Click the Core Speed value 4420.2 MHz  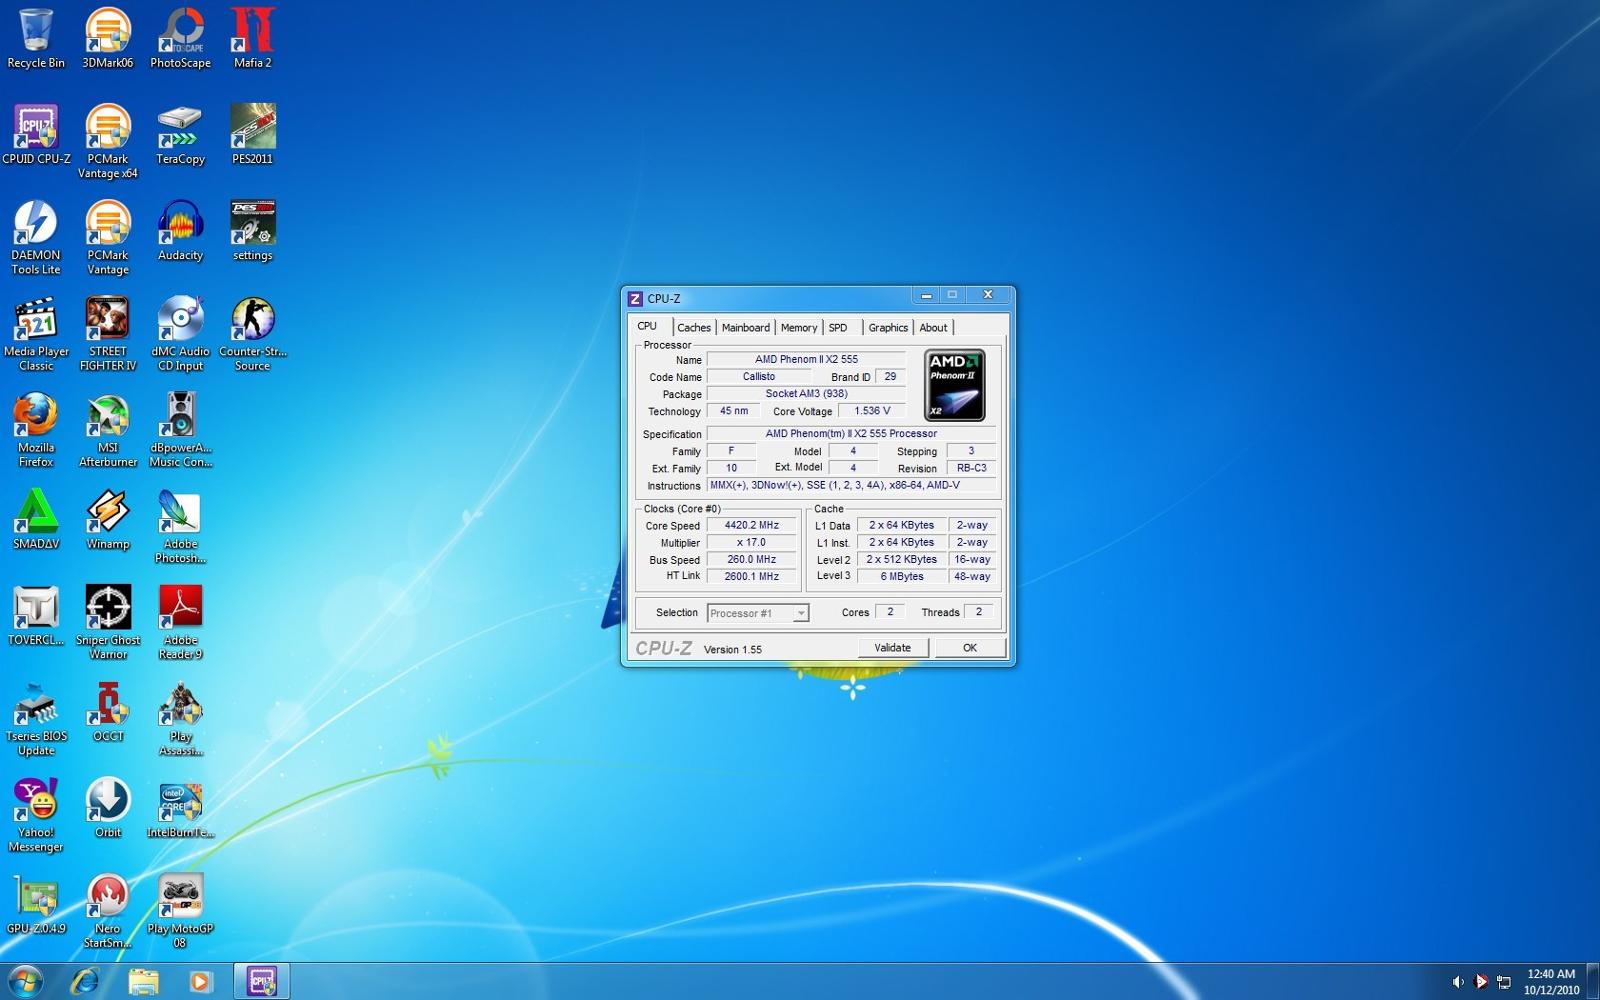752,525
